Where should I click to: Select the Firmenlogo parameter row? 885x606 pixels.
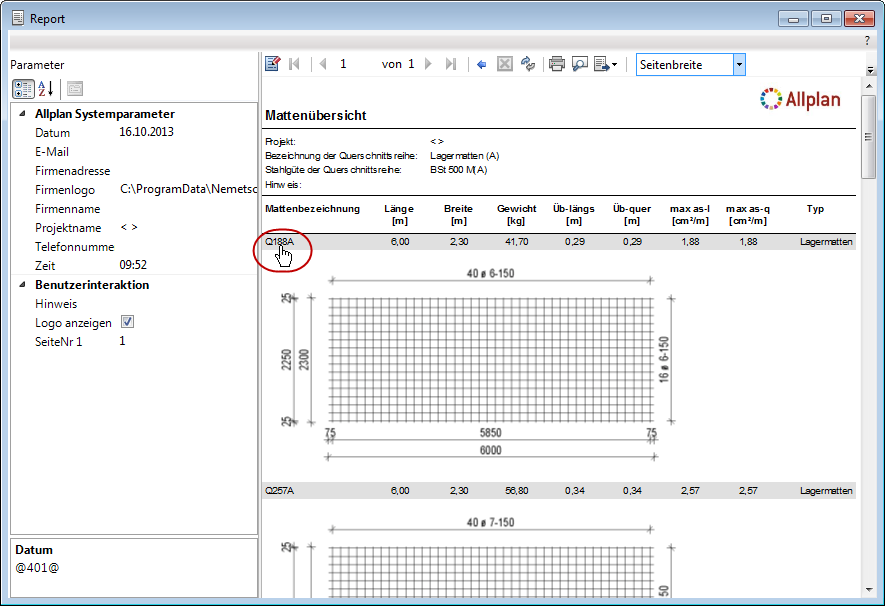[x=134, y=190]
